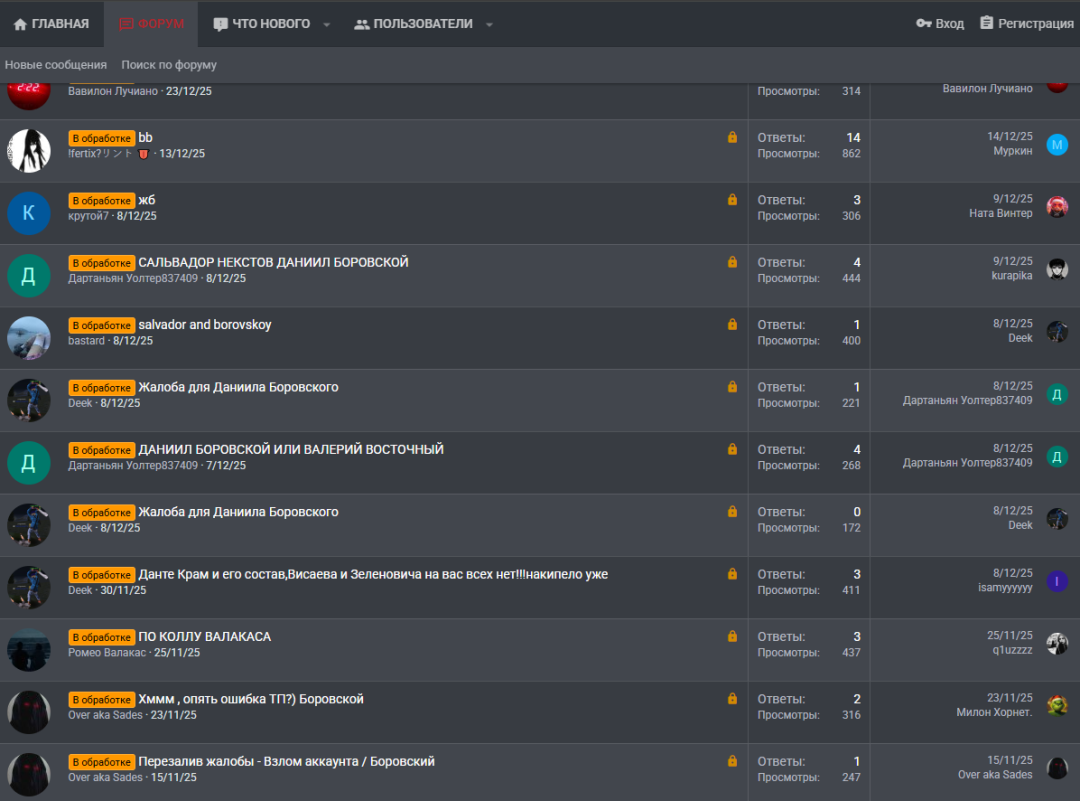
Task: Click Милон Хорнет's avatar icon
Action: pos(1057,706)
